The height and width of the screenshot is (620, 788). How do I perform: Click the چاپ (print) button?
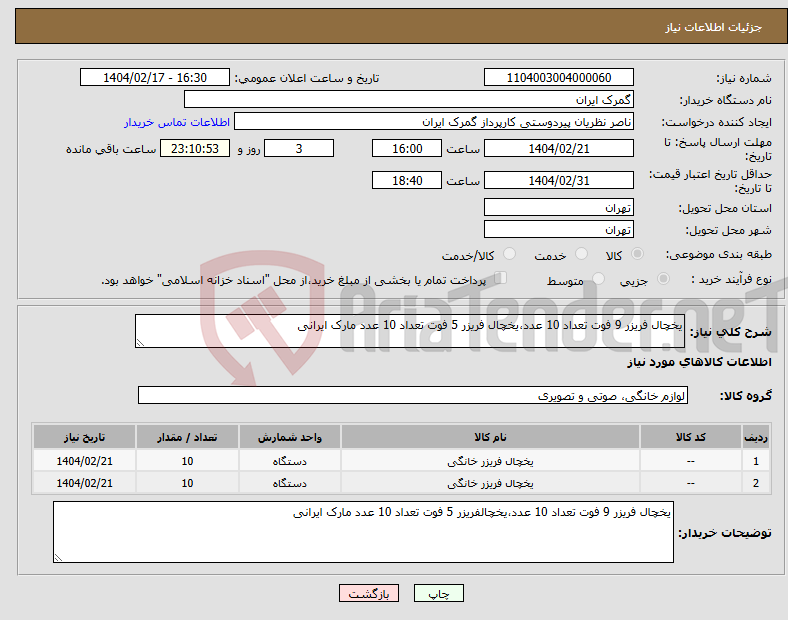438,593
